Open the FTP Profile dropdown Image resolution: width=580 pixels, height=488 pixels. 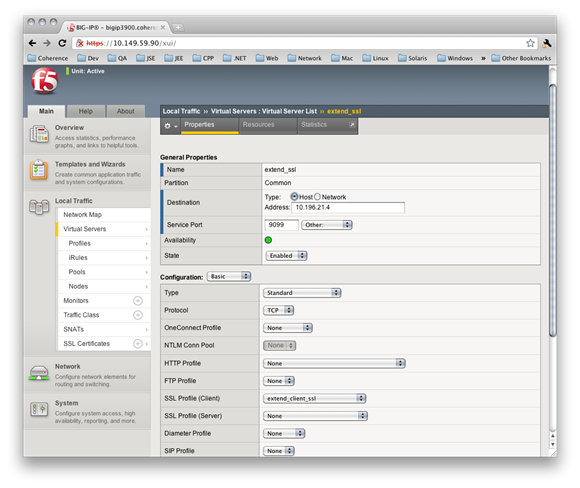pos(279,381)
